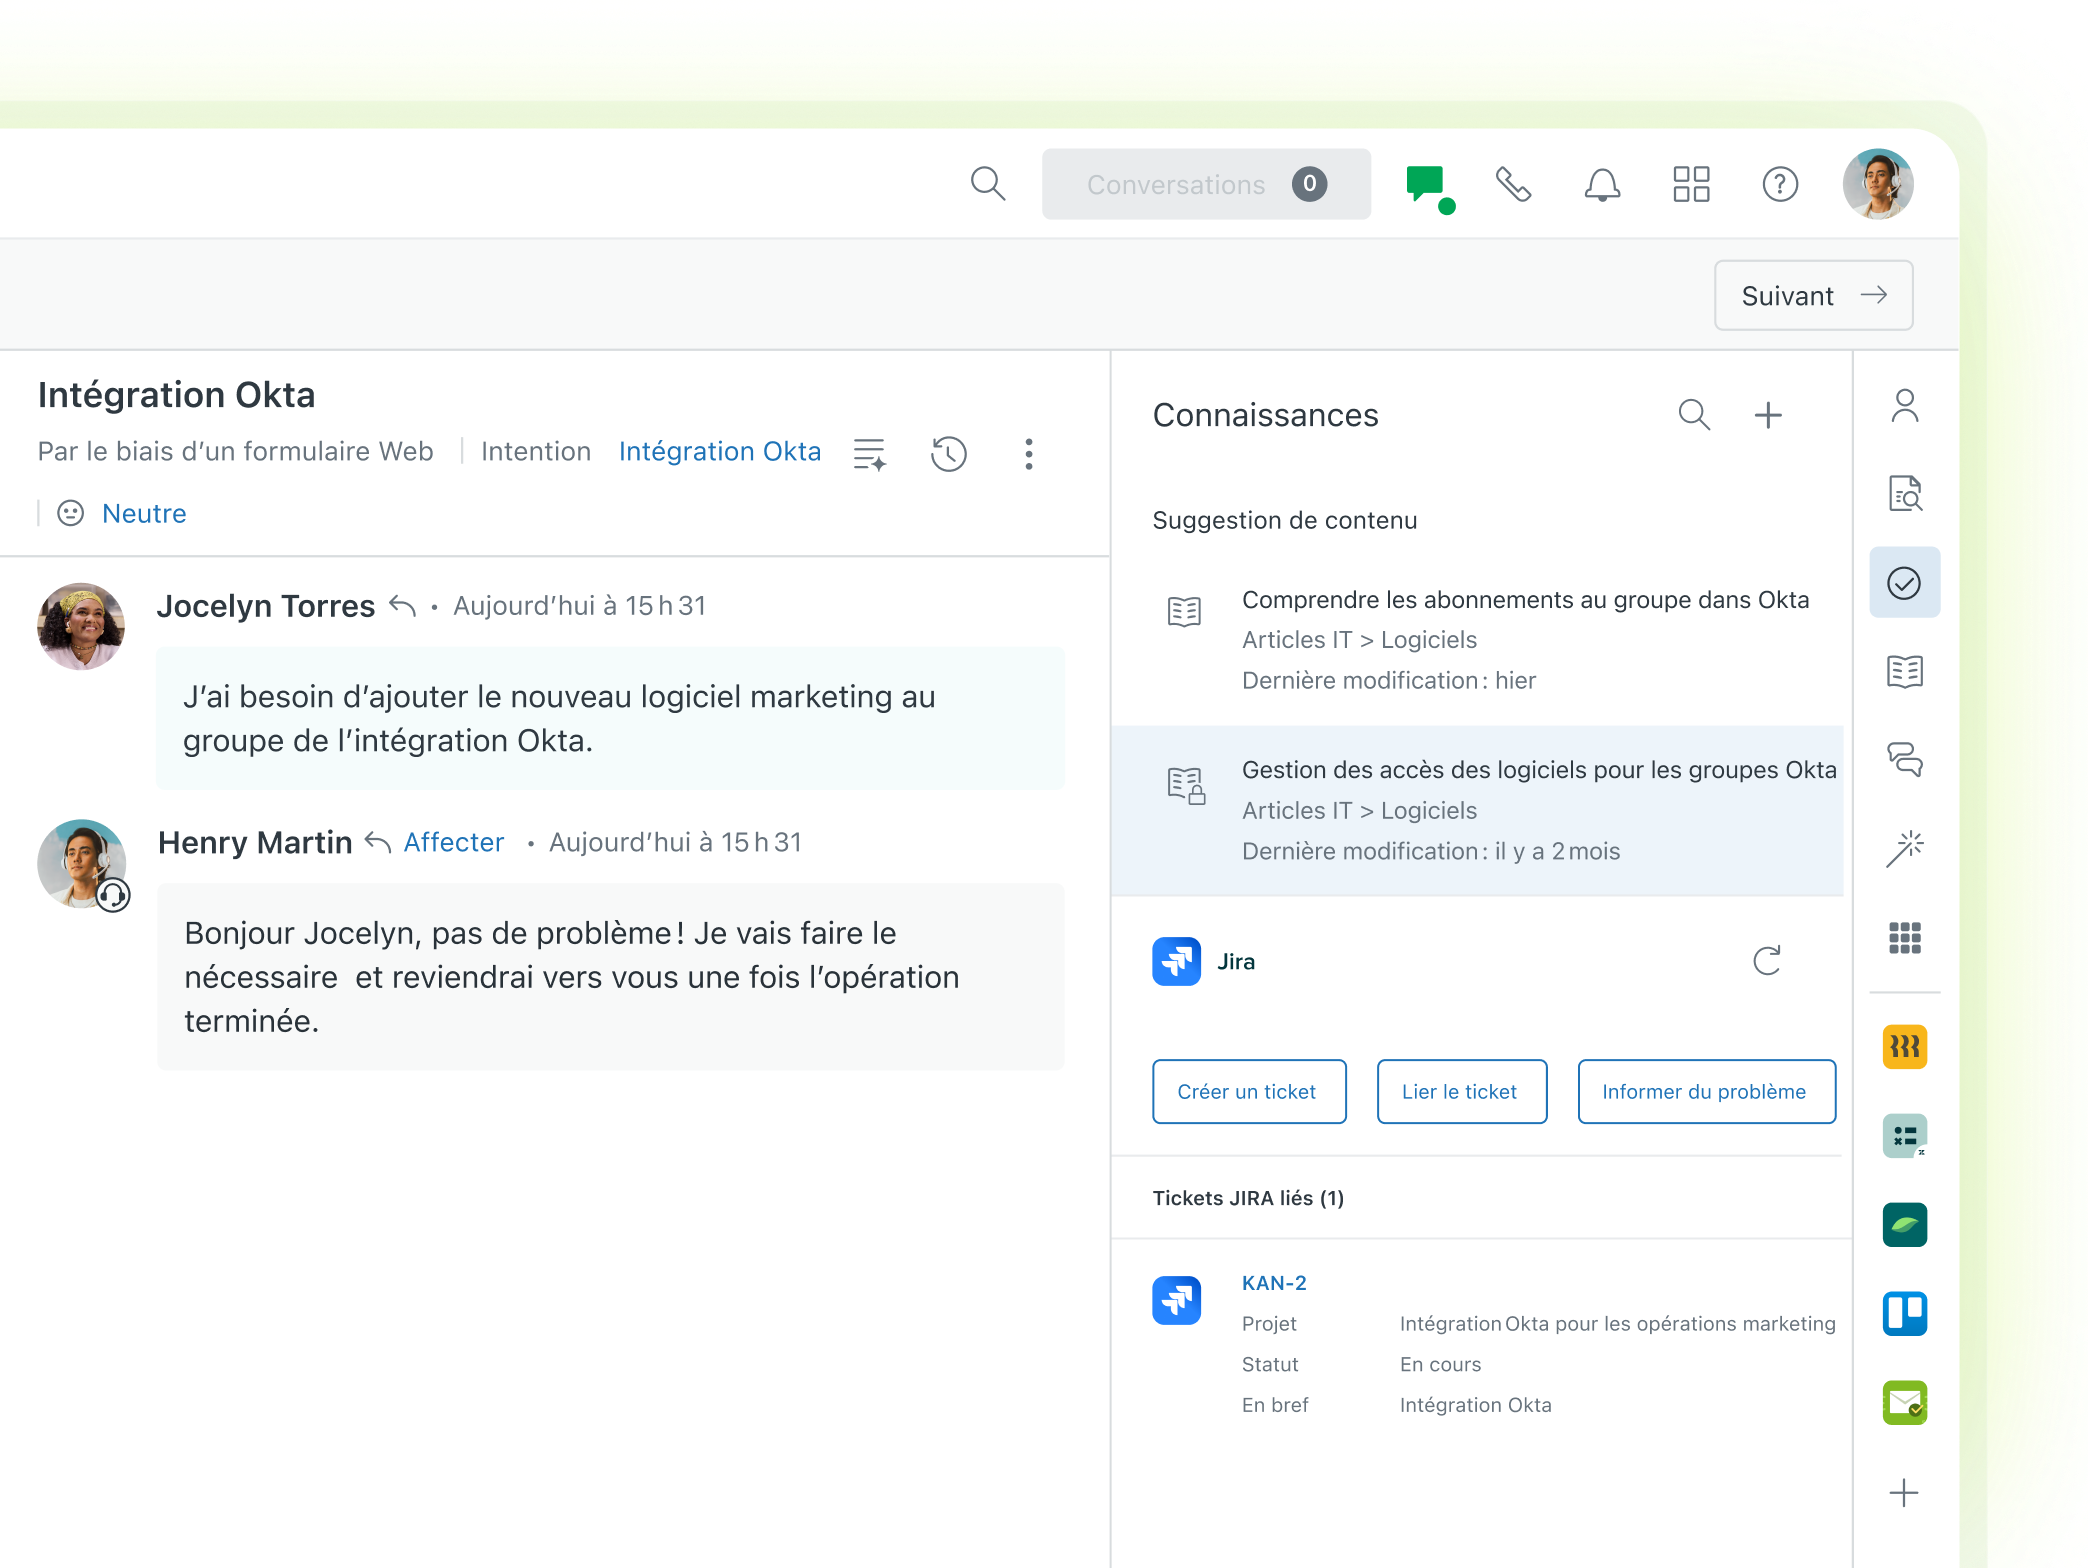Click the Intégration Okta intention link
This screenshot has height=1568, width=2088.
pos(719,451)
